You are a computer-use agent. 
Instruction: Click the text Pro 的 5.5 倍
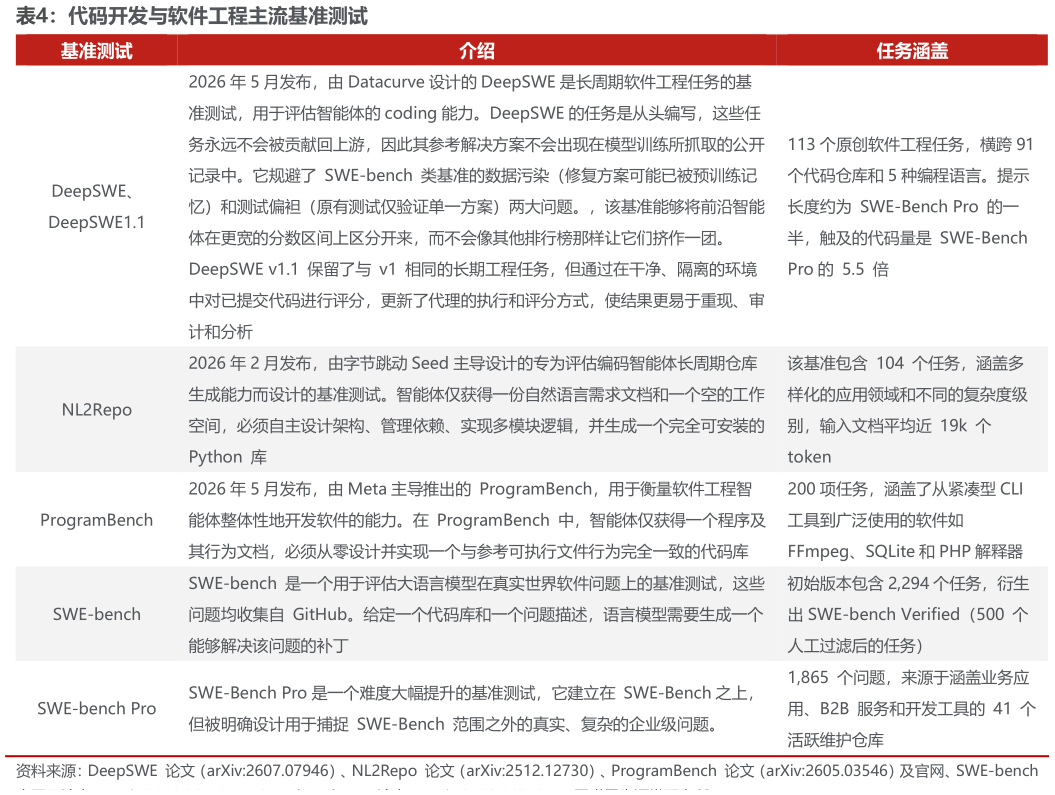coord(838,270)
